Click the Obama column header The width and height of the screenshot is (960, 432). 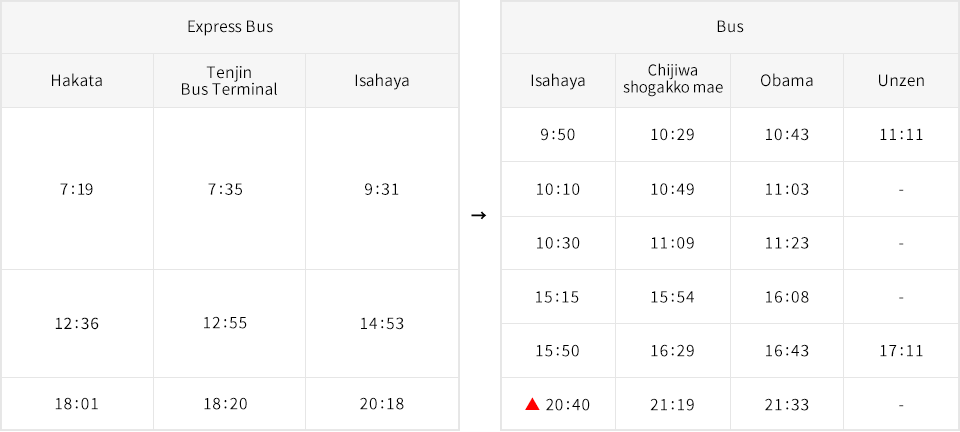(x=787, y=81)
